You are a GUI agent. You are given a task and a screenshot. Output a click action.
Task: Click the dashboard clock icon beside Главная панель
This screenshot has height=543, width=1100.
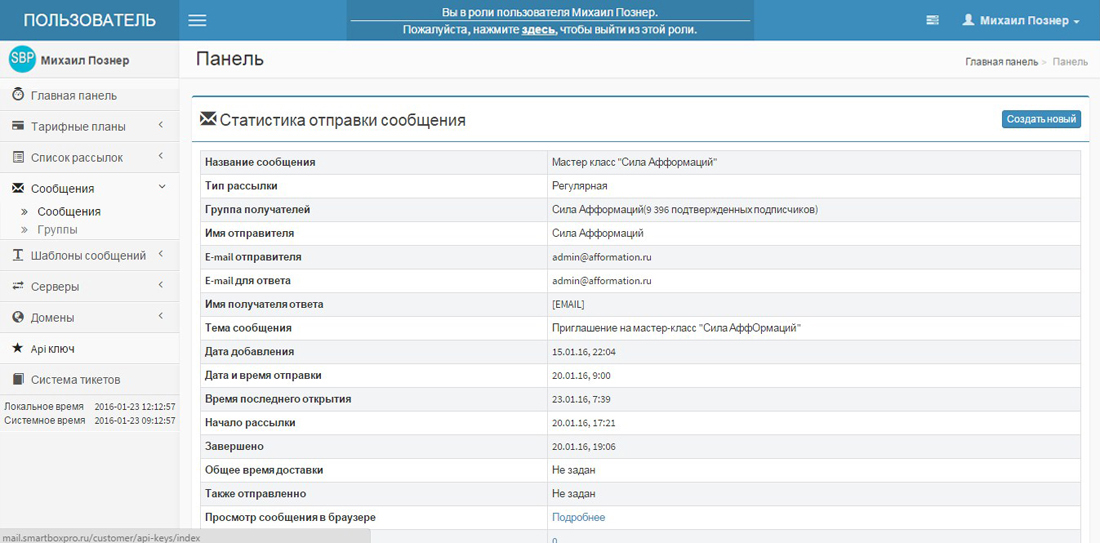coord(18,95)
